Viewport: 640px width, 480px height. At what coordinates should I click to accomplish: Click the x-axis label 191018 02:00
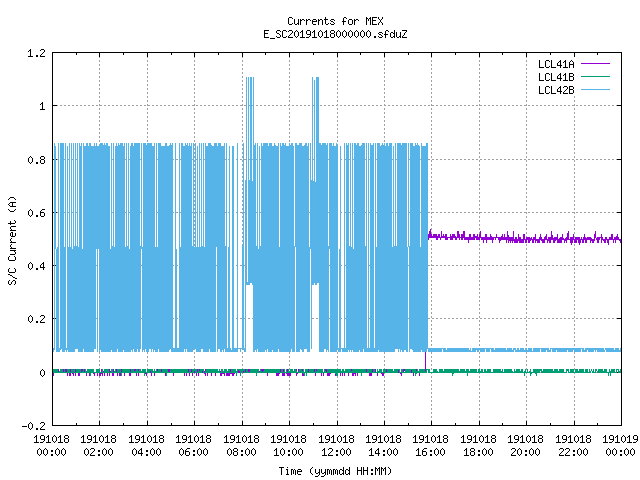98,446
